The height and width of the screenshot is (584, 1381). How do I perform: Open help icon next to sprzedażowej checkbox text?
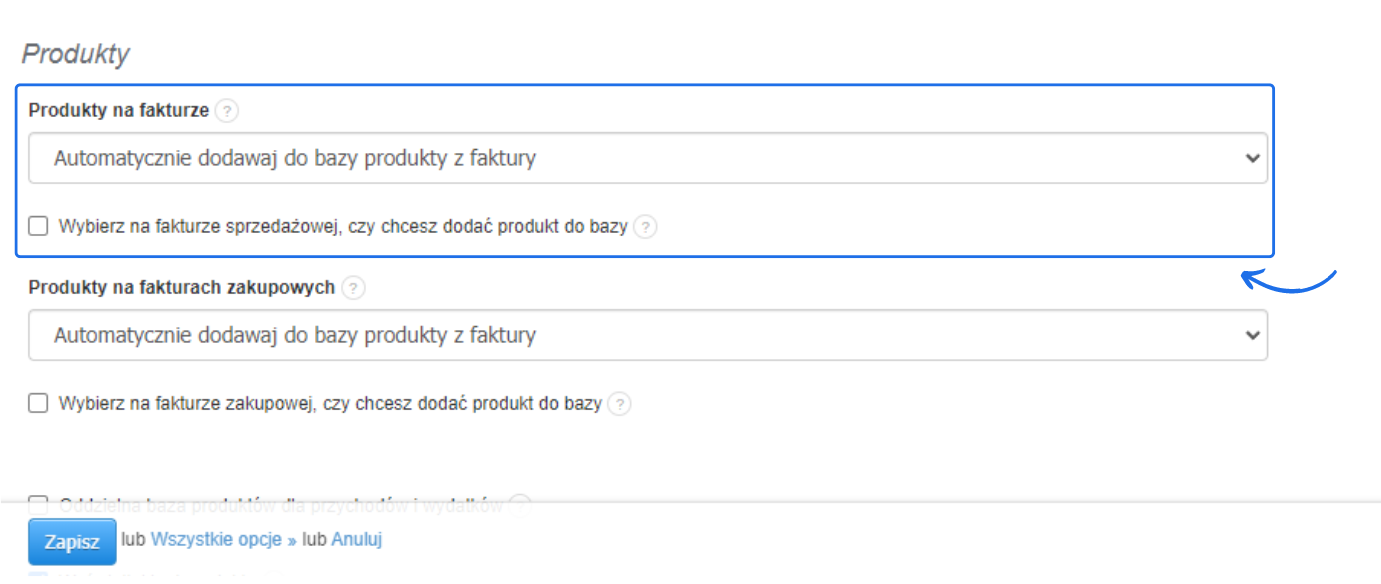coord(646,227)
